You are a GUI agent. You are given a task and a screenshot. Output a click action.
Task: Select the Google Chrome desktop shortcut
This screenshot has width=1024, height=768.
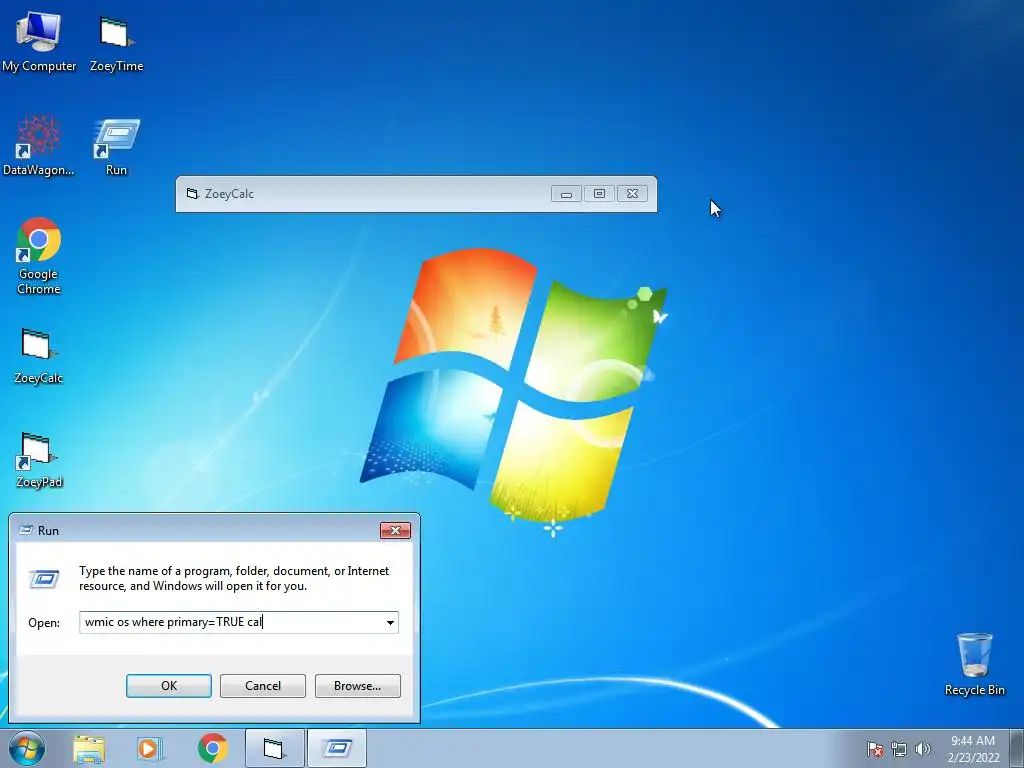pos(39,255)
